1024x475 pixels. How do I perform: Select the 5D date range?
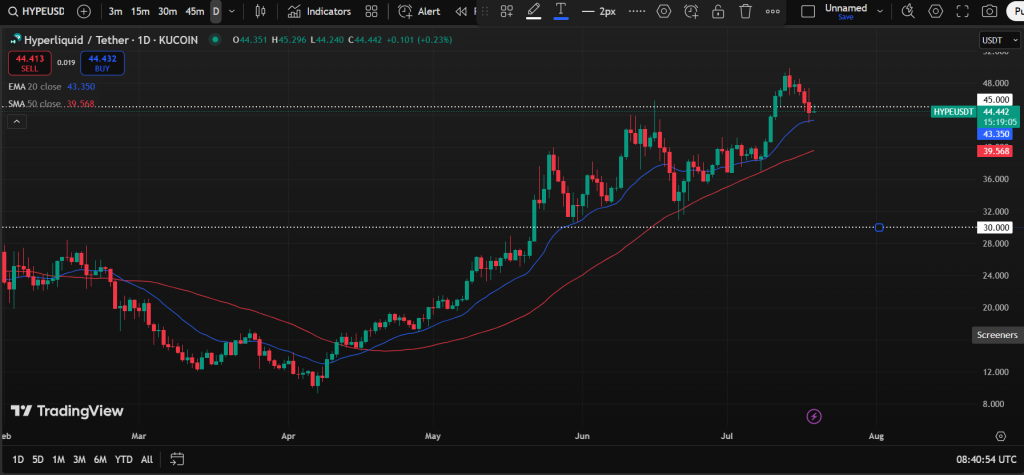click(x=38, y=459)
